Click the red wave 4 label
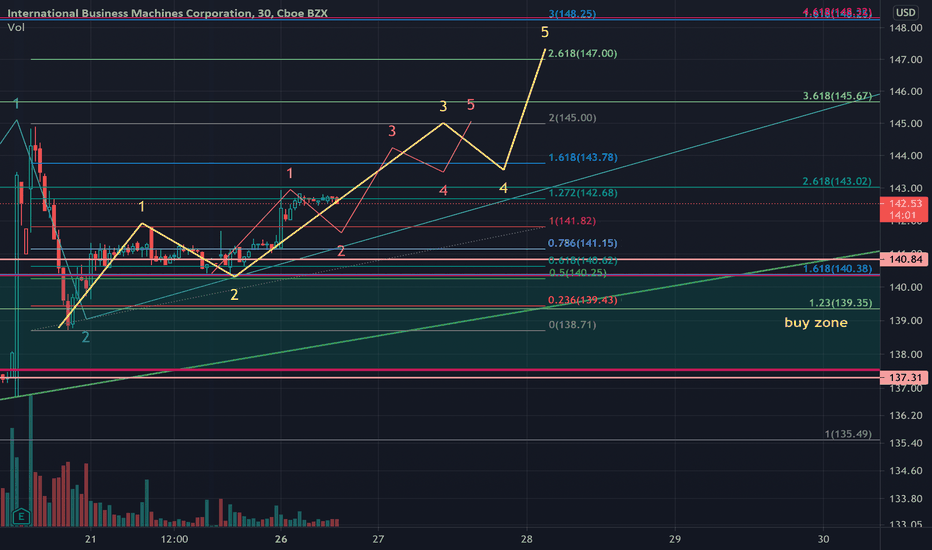This screenshot has width=932, height=550. [x=443, y=191]
